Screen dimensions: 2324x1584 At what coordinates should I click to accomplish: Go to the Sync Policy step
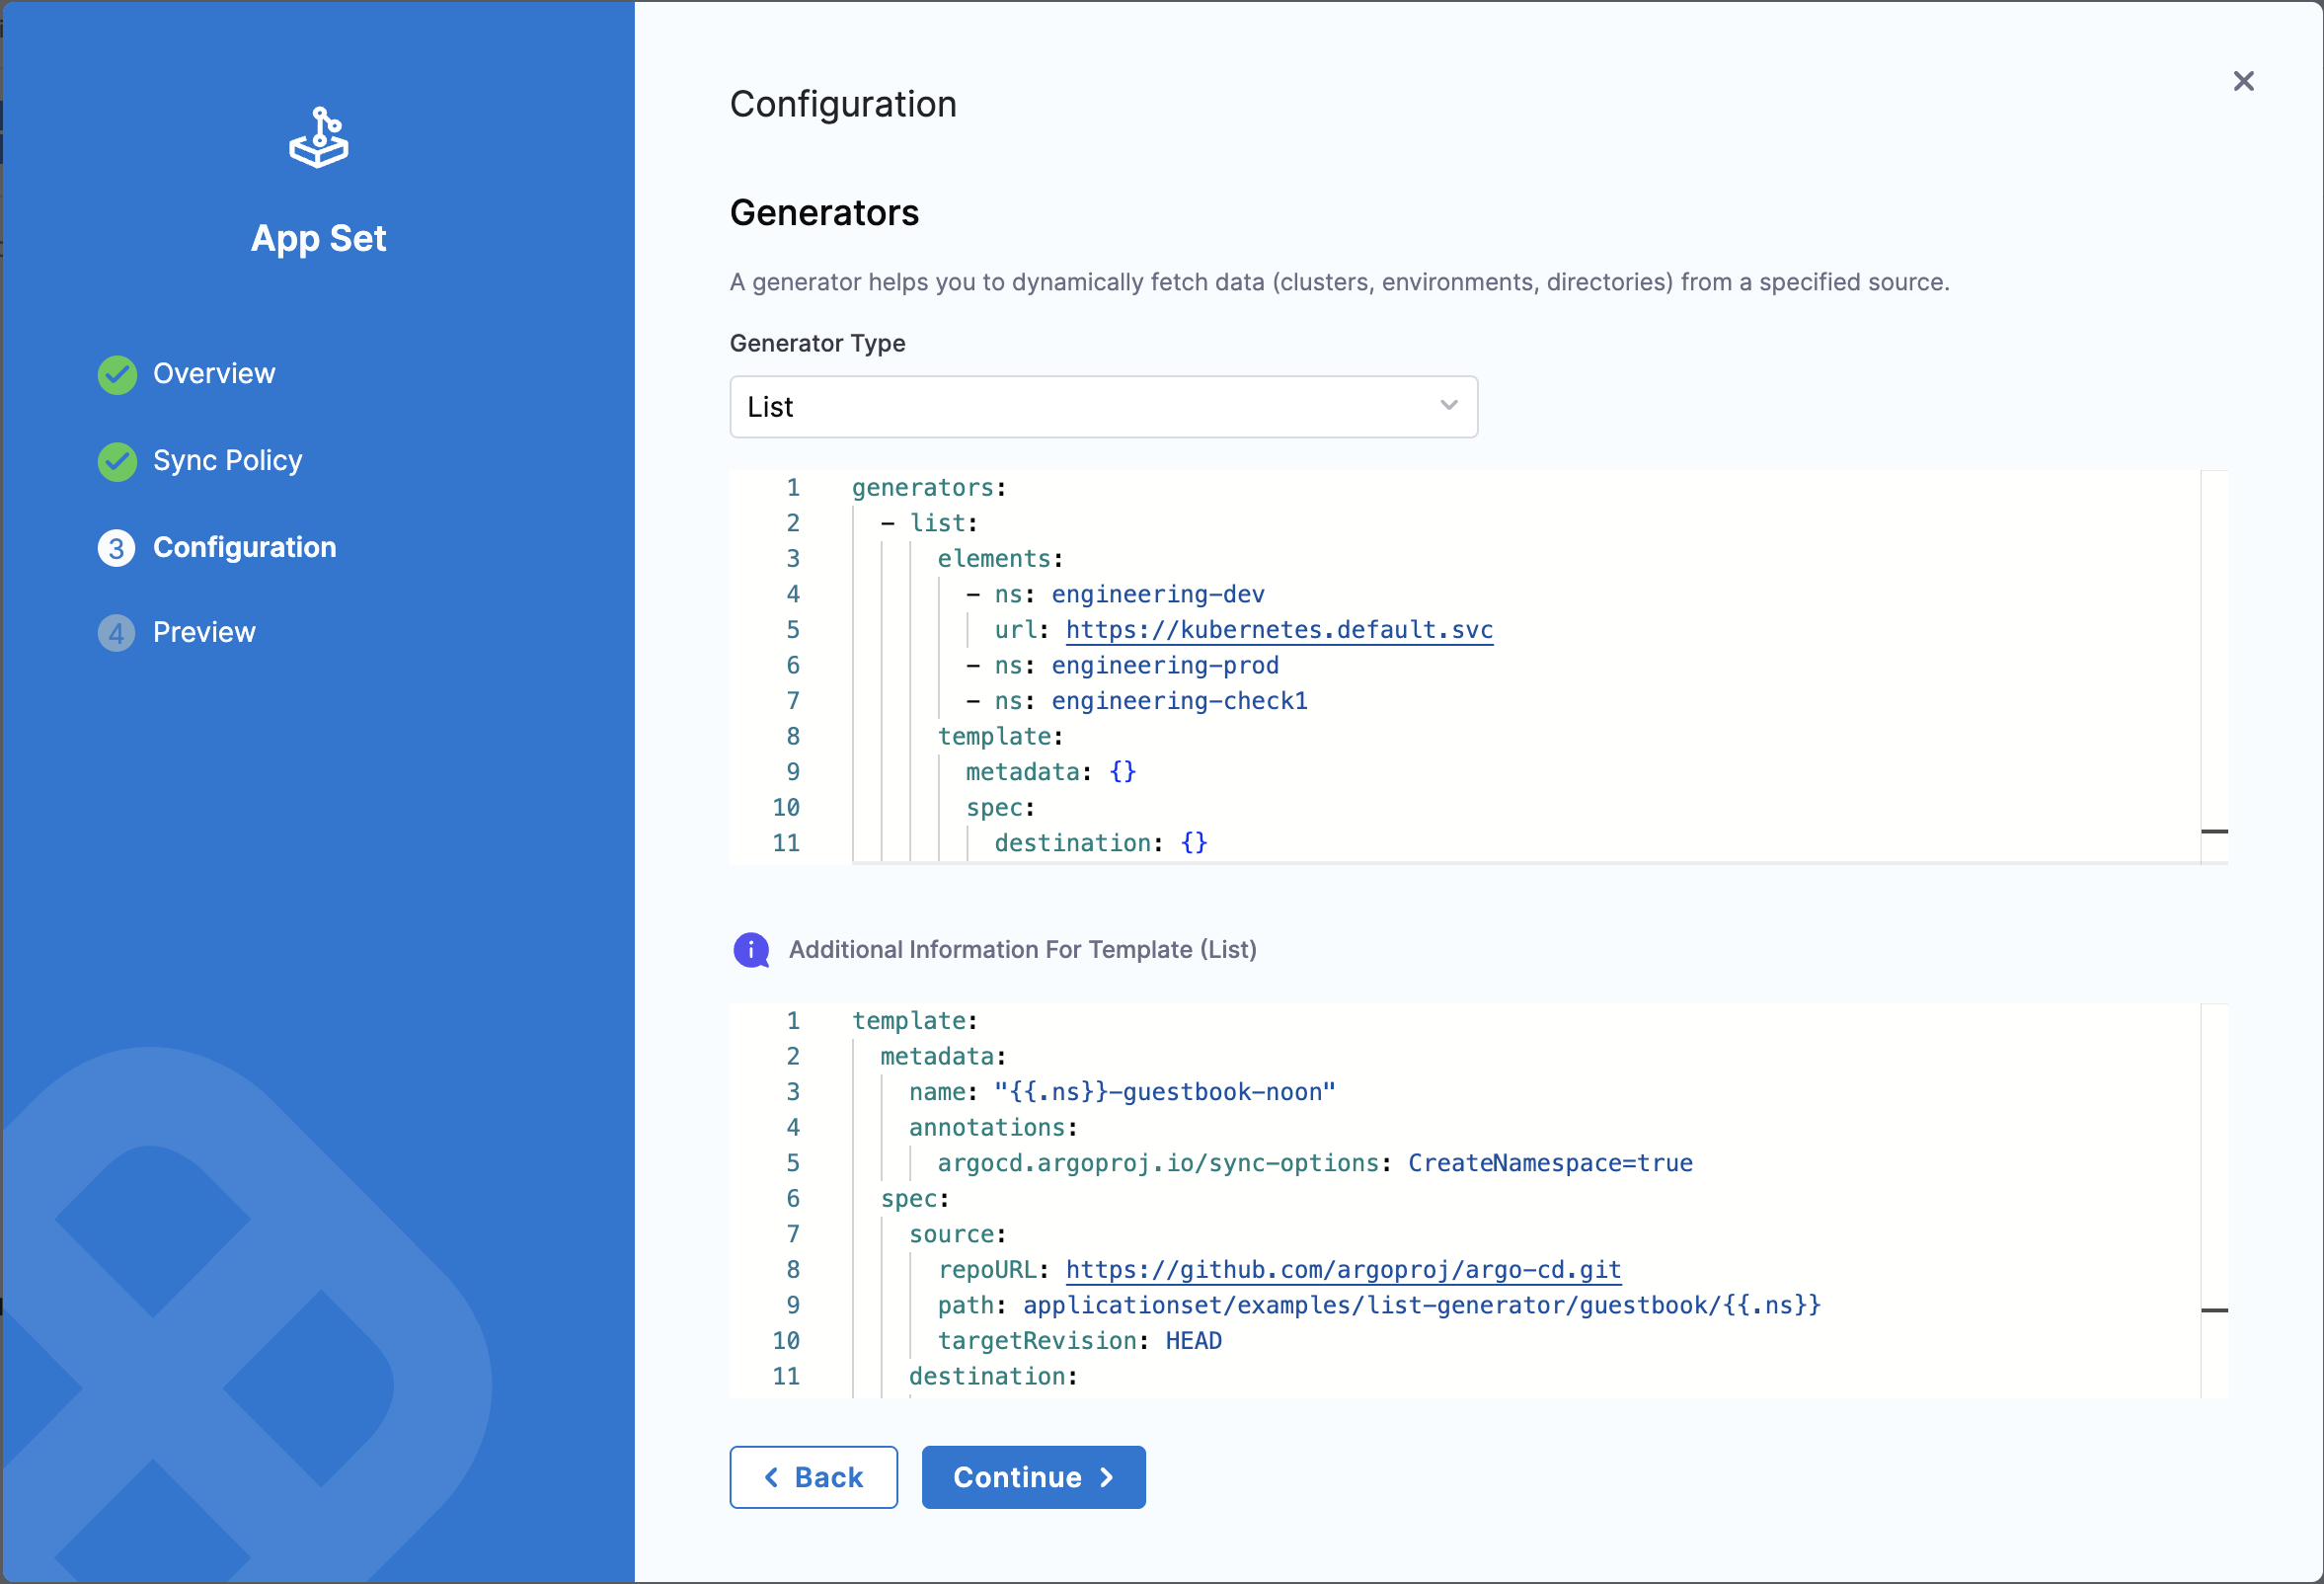[227, 461]
